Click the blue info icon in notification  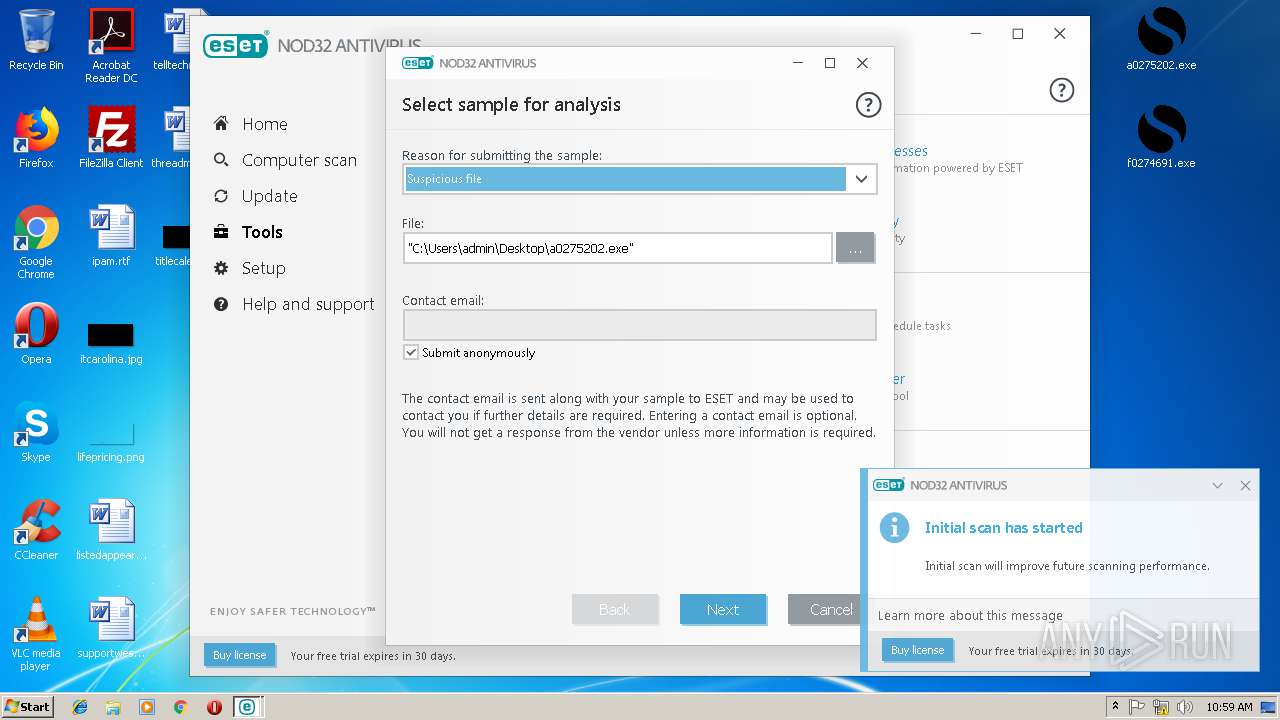(x=894, y=527)
